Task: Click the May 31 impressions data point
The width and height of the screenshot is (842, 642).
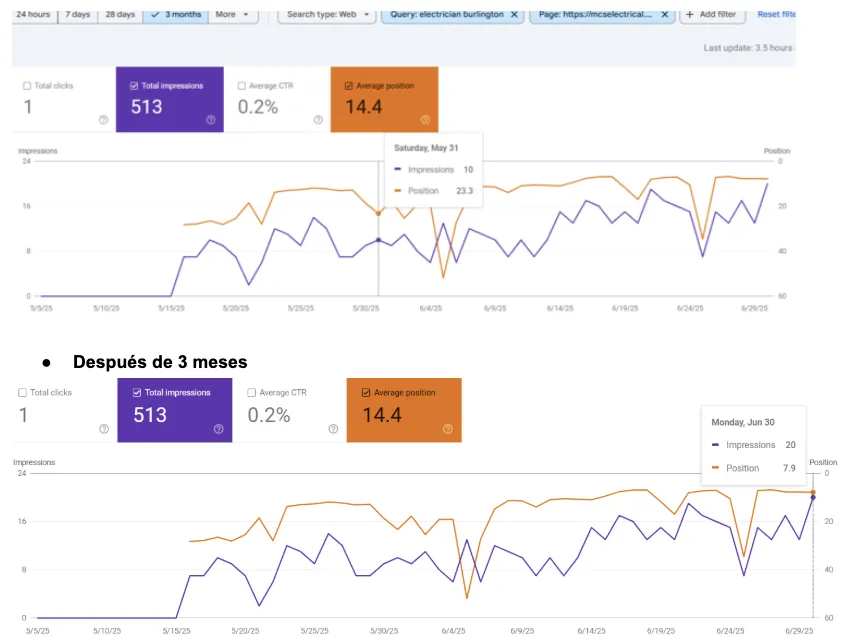Action: [x=379, y=240]
